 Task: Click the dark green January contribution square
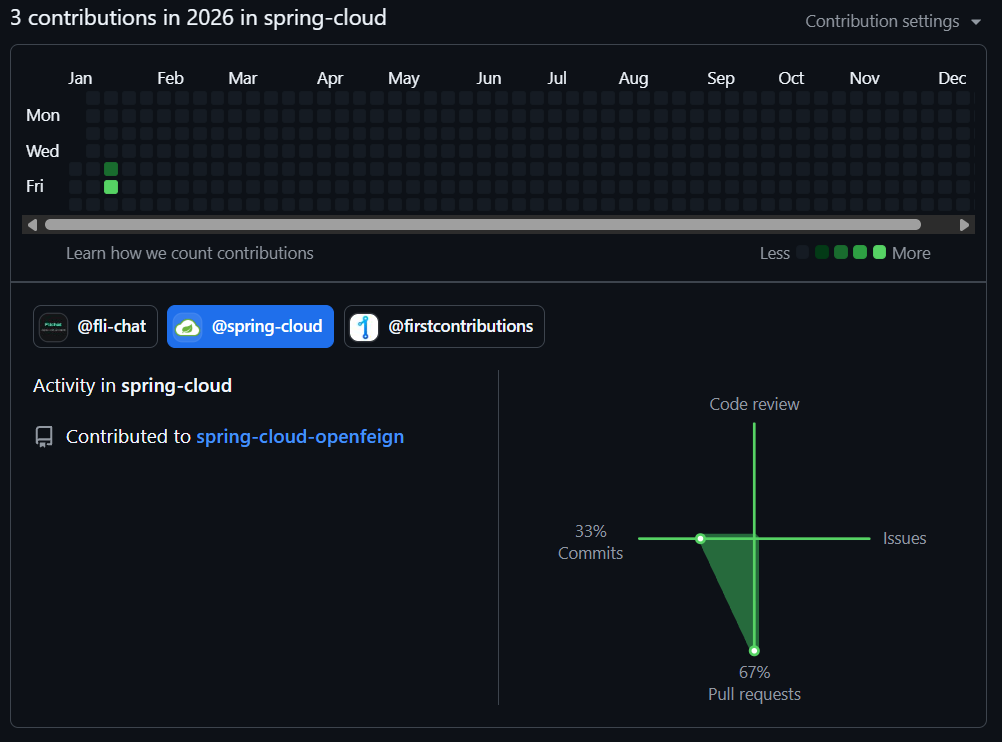point(111,169)
